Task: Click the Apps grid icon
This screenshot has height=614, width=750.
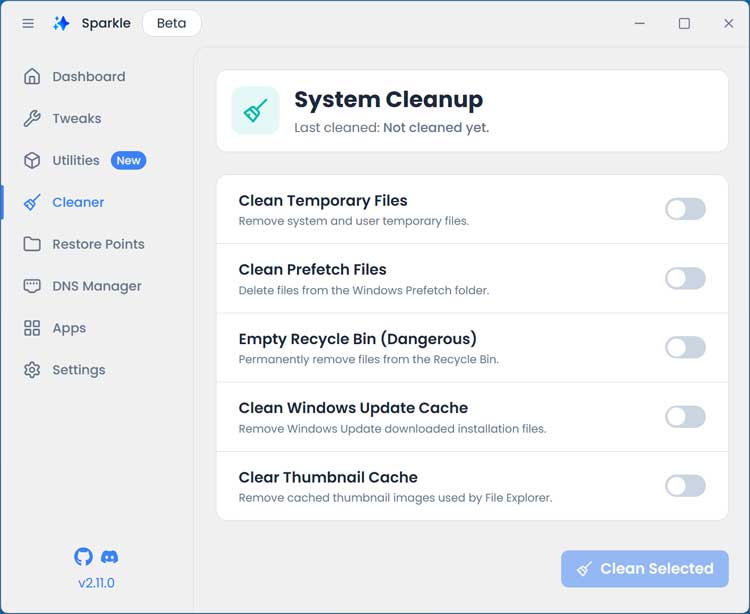Action: click(32, 328)
